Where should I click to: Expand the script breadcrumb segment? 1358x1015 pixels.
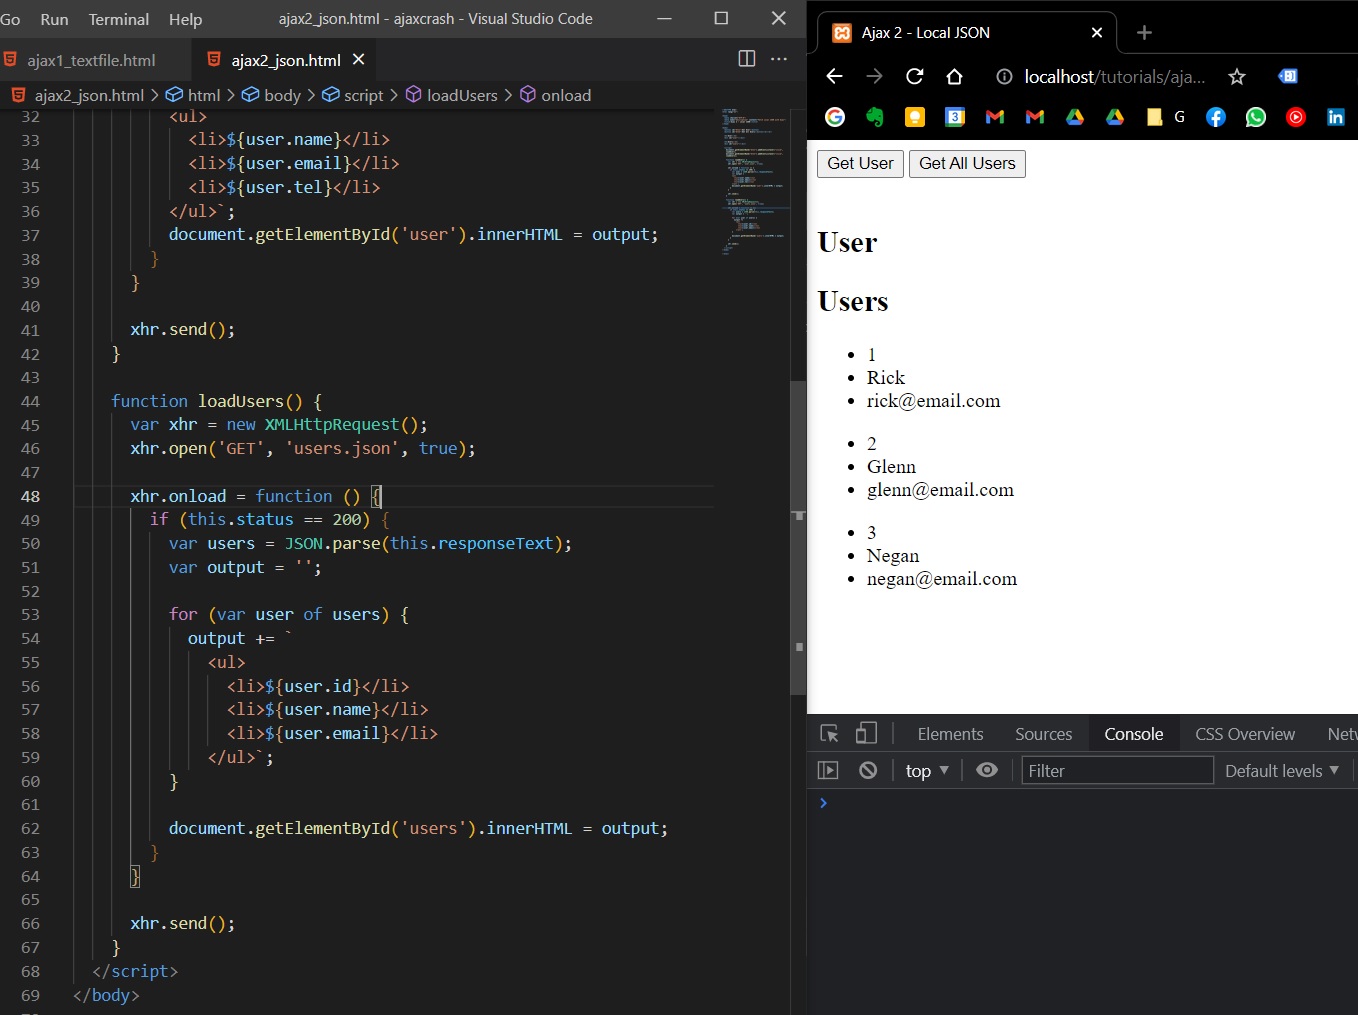[352, 95]
